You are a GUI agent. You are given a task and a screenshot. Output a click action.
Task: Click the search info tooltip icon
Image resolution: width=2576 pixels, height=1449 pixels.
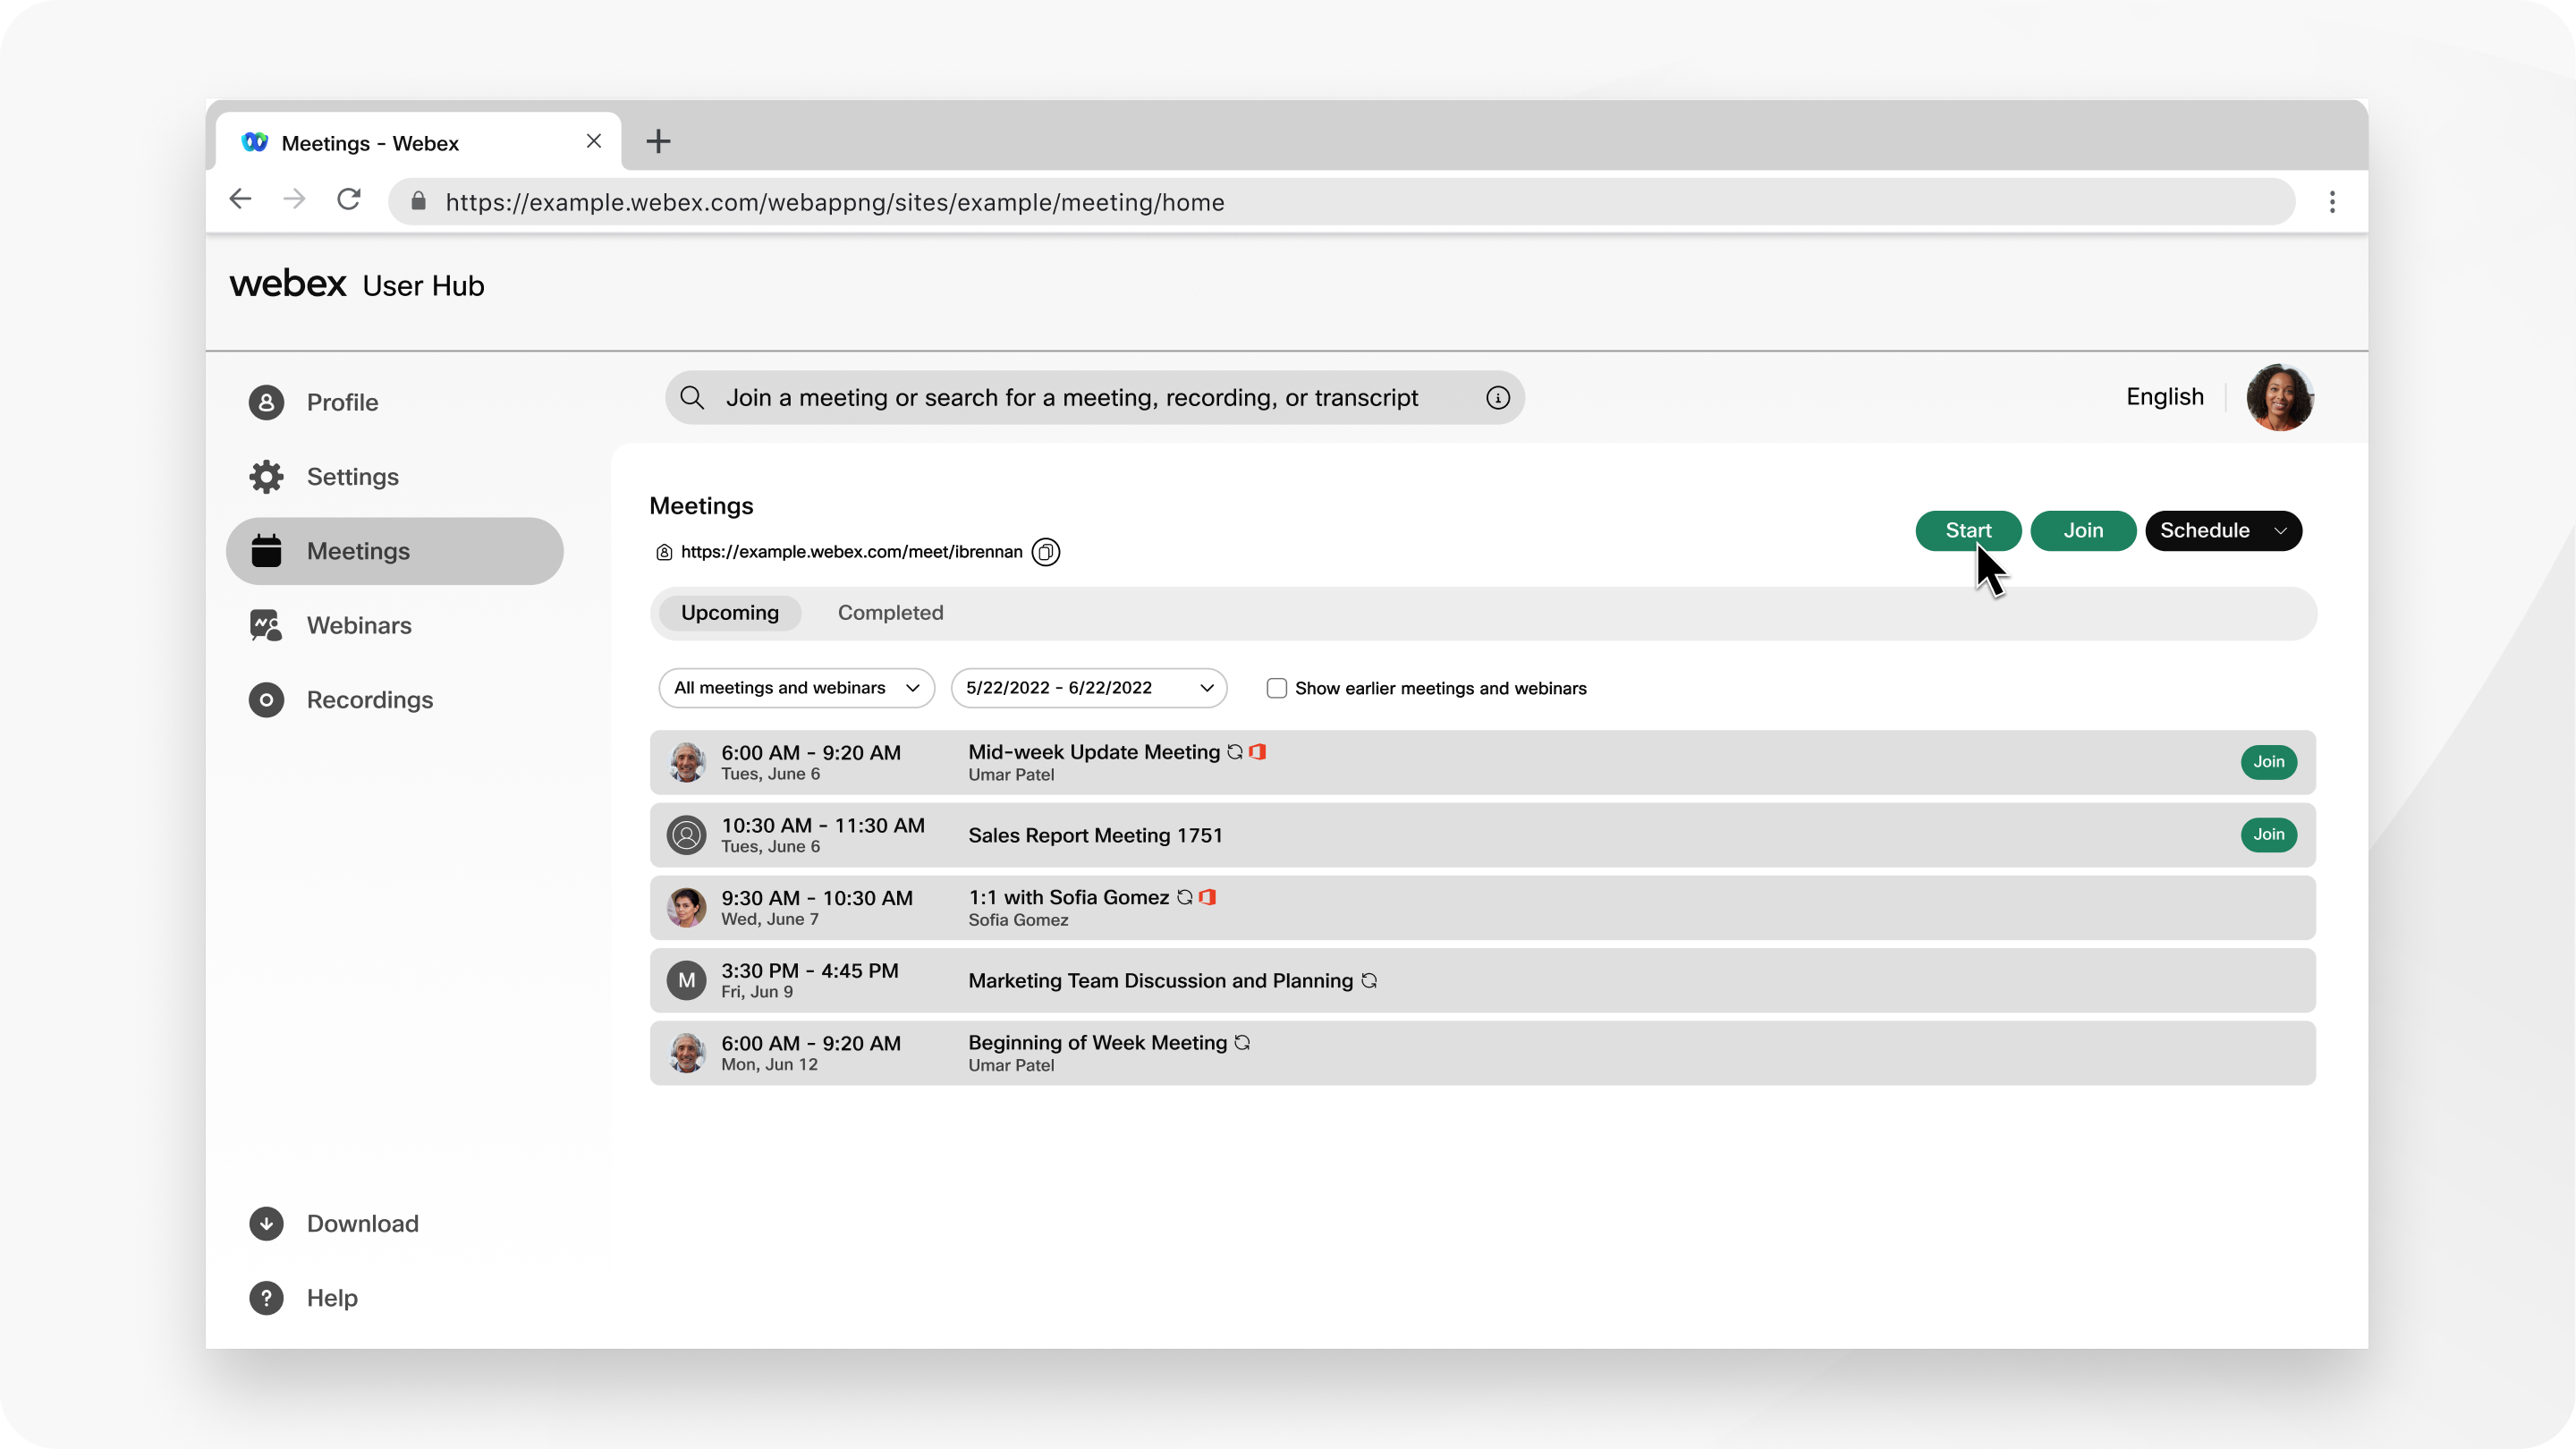1498,398
